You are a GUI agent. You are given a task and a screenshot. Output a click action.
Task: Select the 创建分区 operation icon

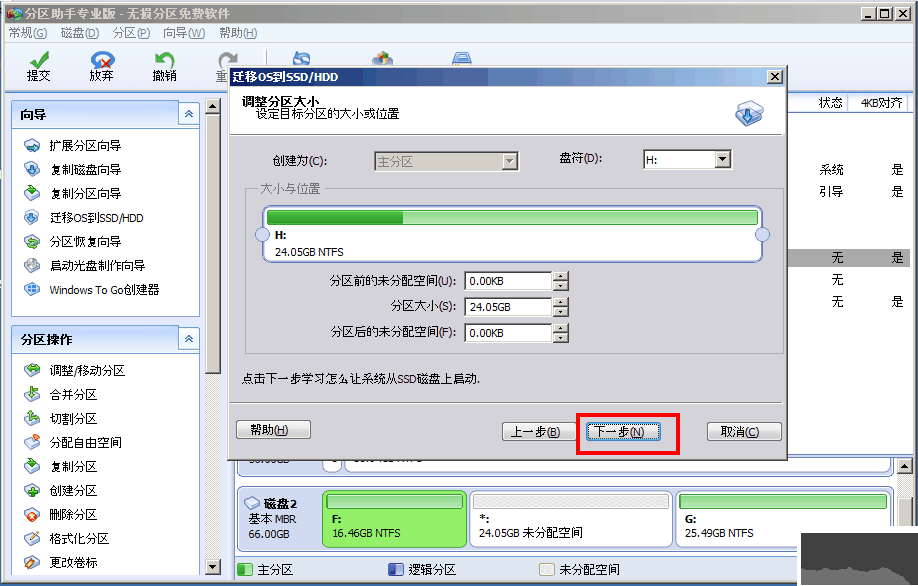click(32, 491)
